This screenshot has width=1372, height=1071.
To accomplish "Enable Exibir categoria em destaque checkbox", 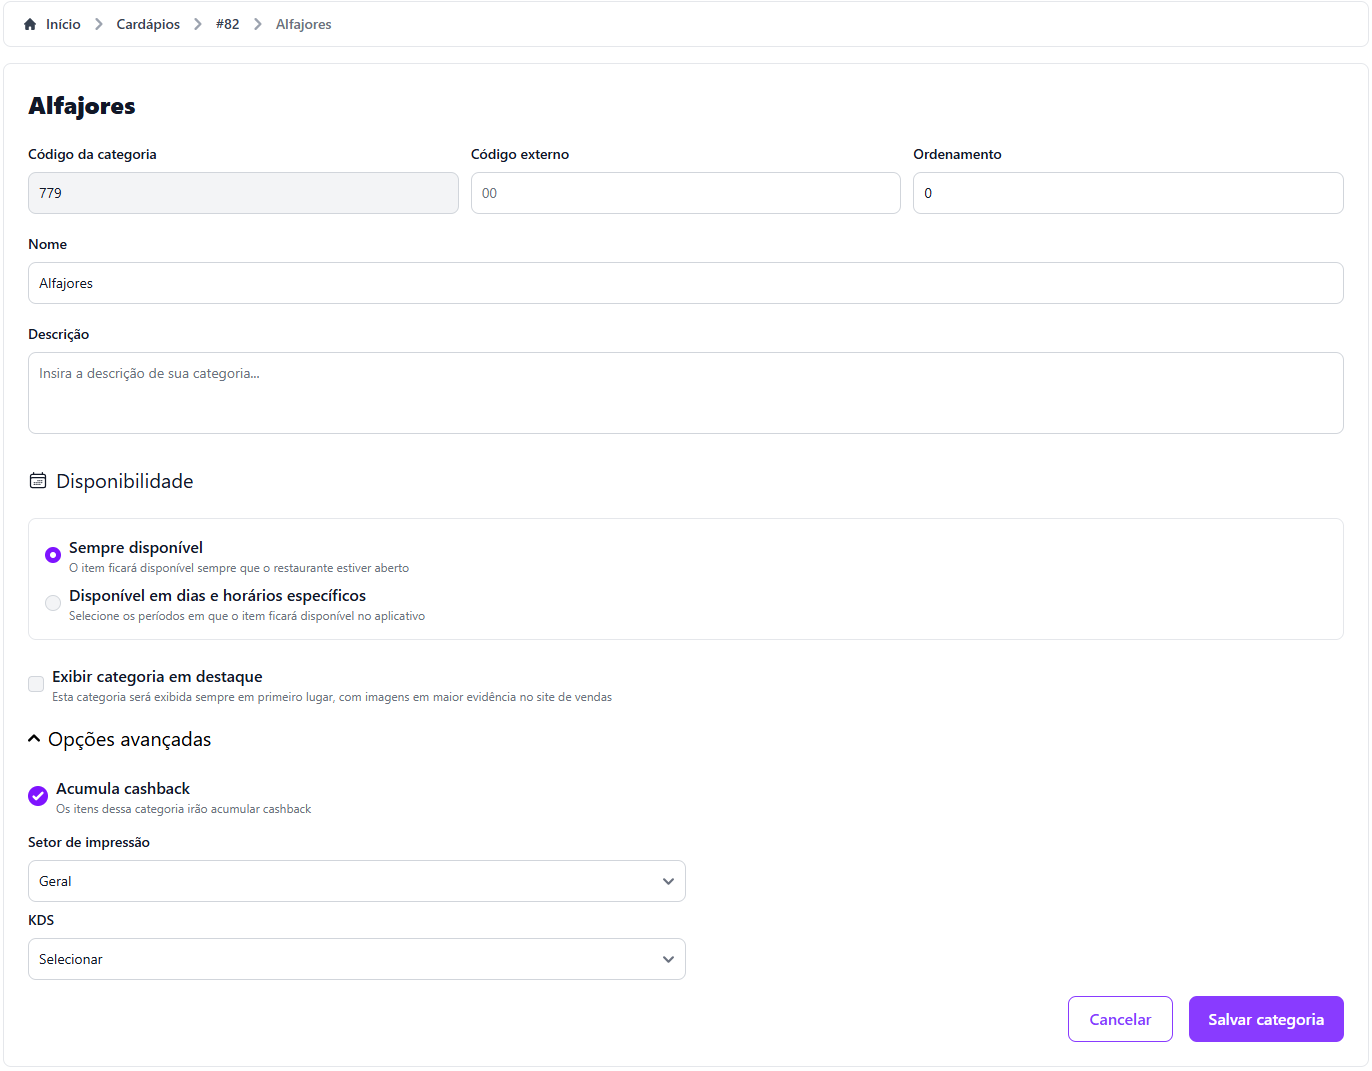I will 36,684.
